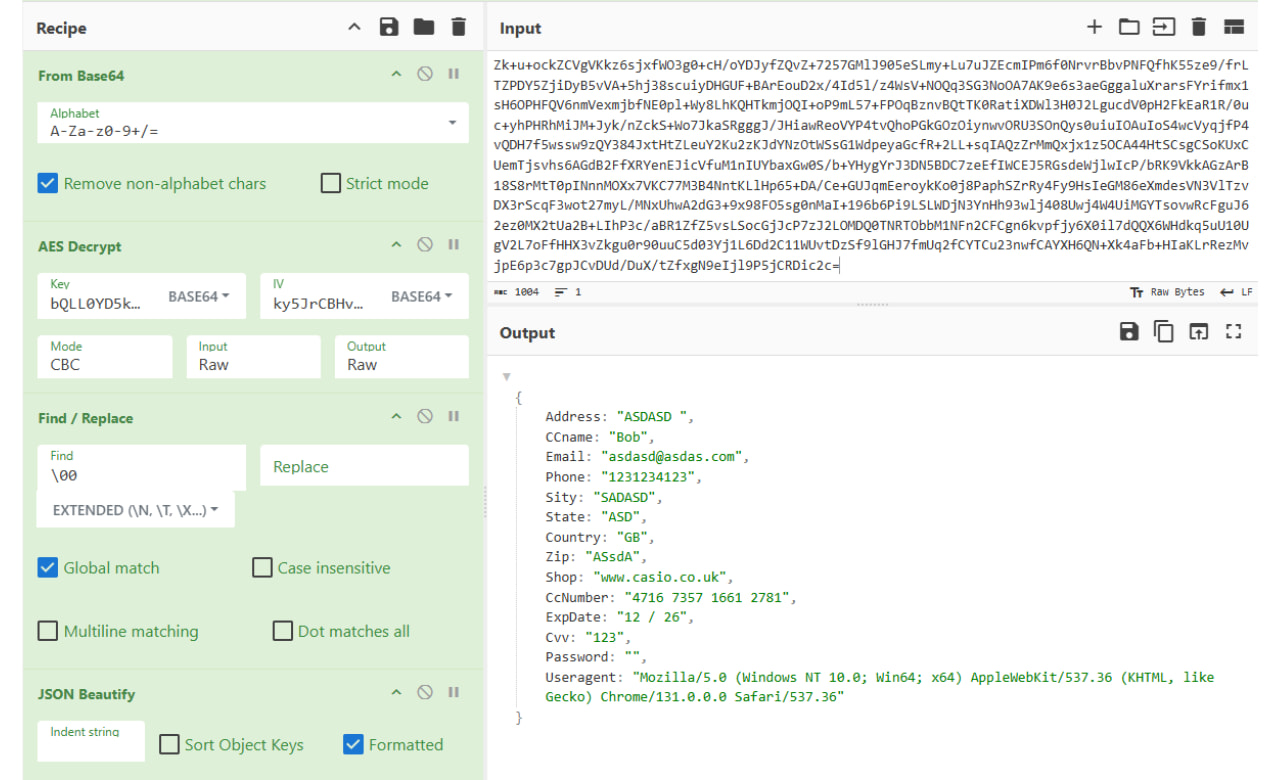Image resolution: width=1280 pixels, height=780 pixels.
Task: Open the EXTENDED find type dropdown
Action: (135, 510)
